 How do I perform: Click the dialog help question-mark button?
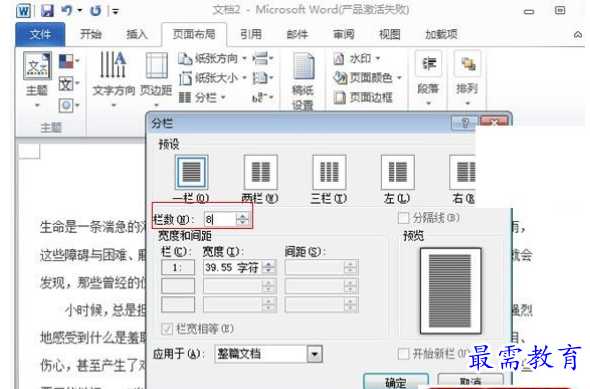point(464,123)
